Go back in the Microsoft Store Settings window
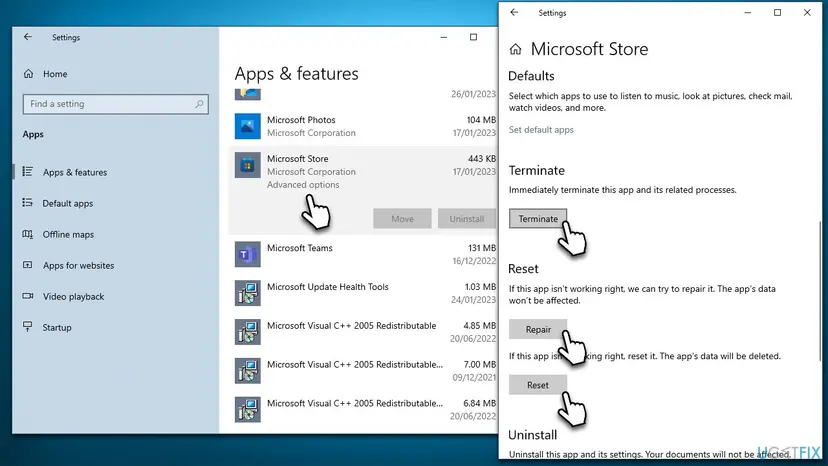828x466 pixels. pyautogui.click(x=514, y=12)
